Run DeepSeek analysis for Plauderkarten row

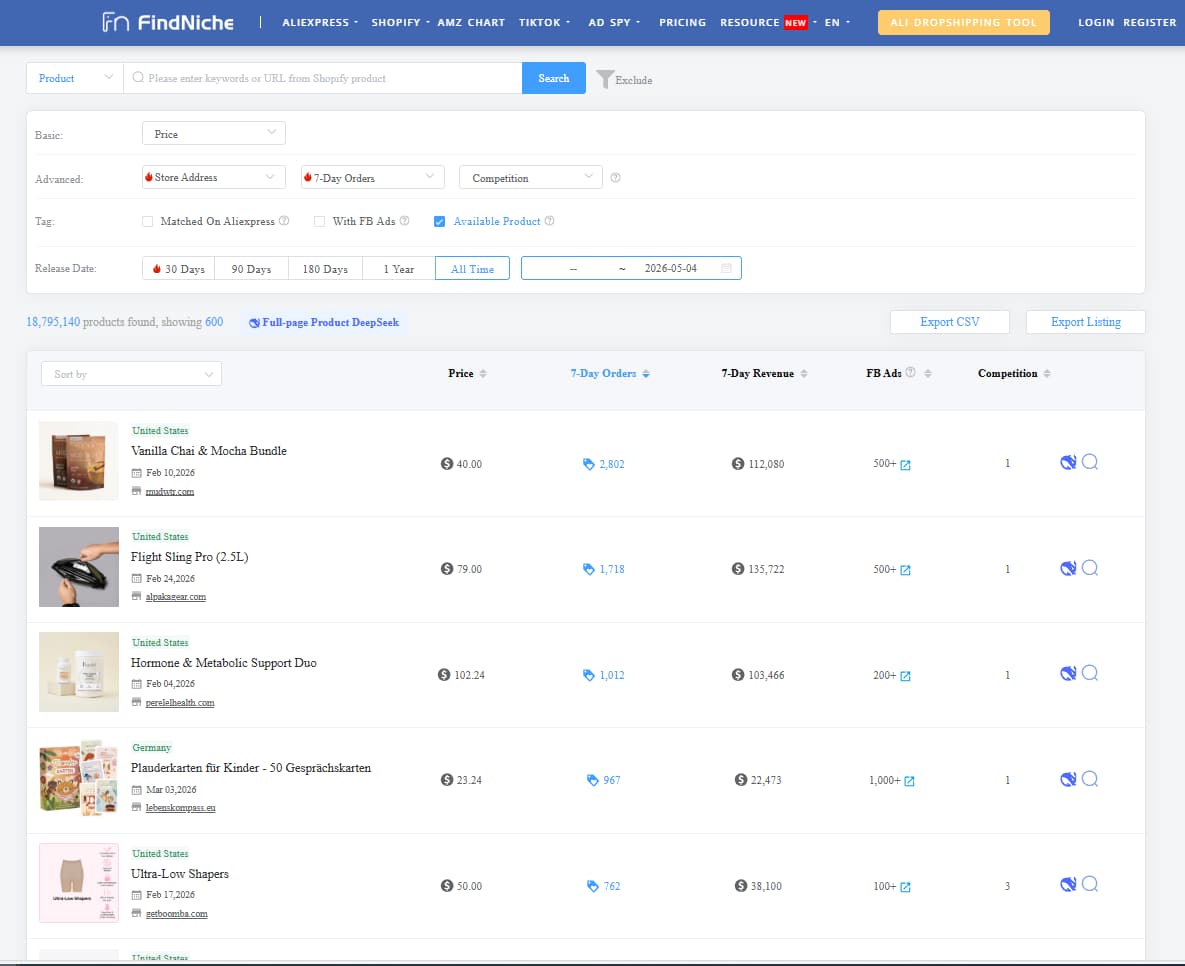coord(1068,779)
